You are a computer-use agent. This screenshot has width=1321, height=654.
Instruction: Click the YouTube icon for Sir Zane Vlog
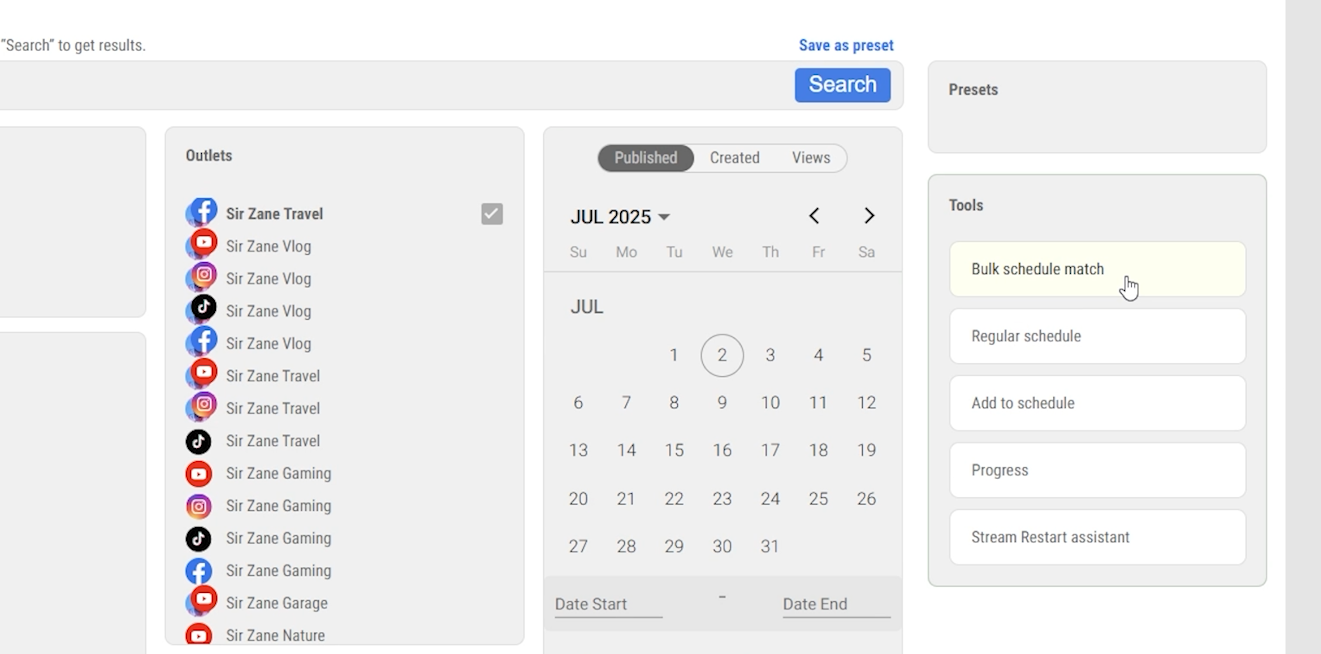tap(202, 245)
